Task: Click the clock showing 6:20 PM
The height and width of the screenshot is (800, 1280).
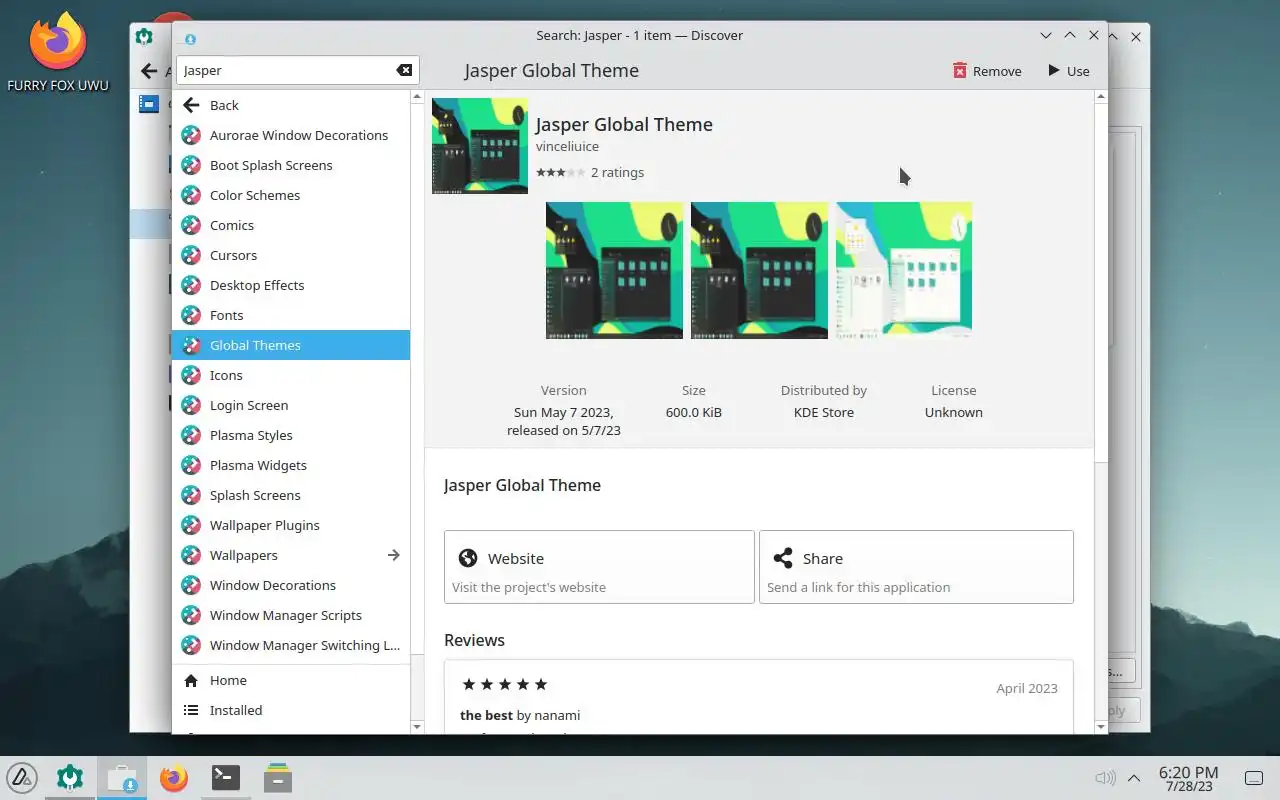Action: pyautogui.click(x=1188, y=778)
